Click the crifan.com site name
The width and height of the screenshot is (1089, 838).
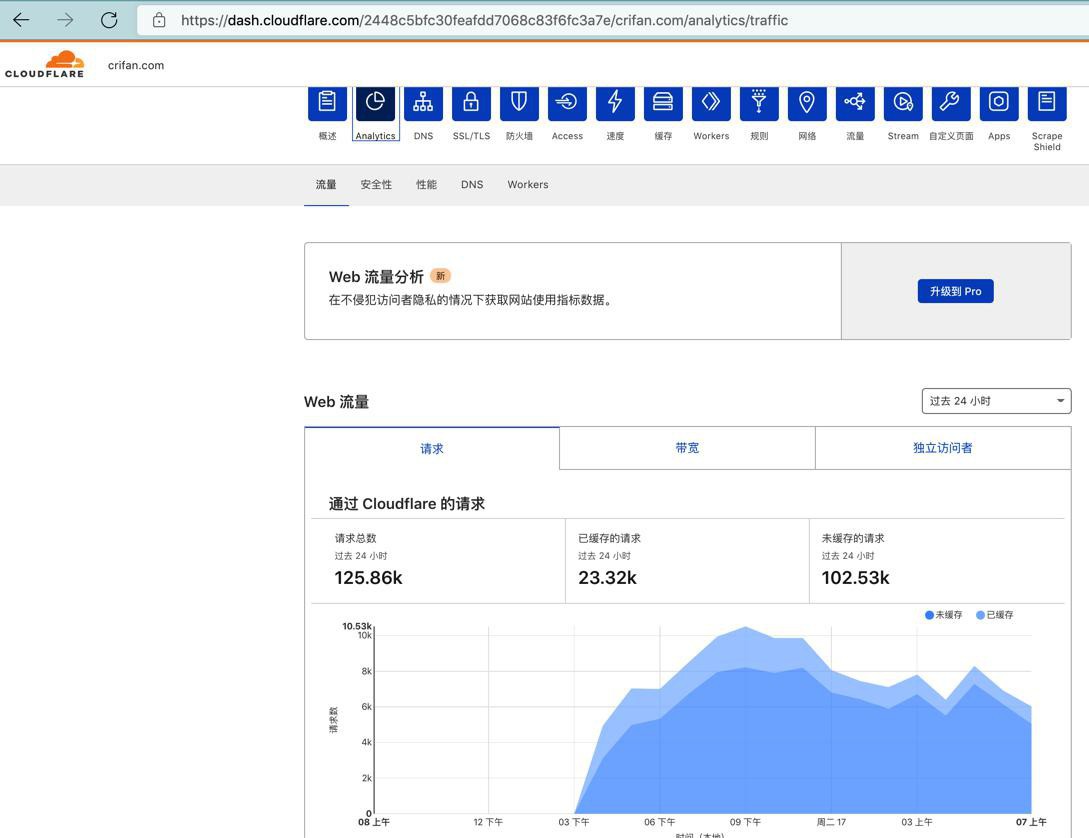tap(136, 65)
